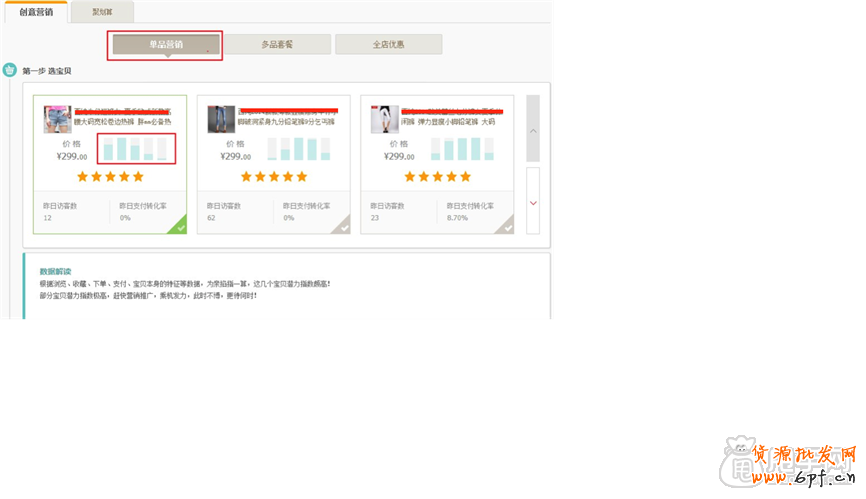
Task: Click the star rating on the blue jeans card
Action: click(x=274, y=177)
